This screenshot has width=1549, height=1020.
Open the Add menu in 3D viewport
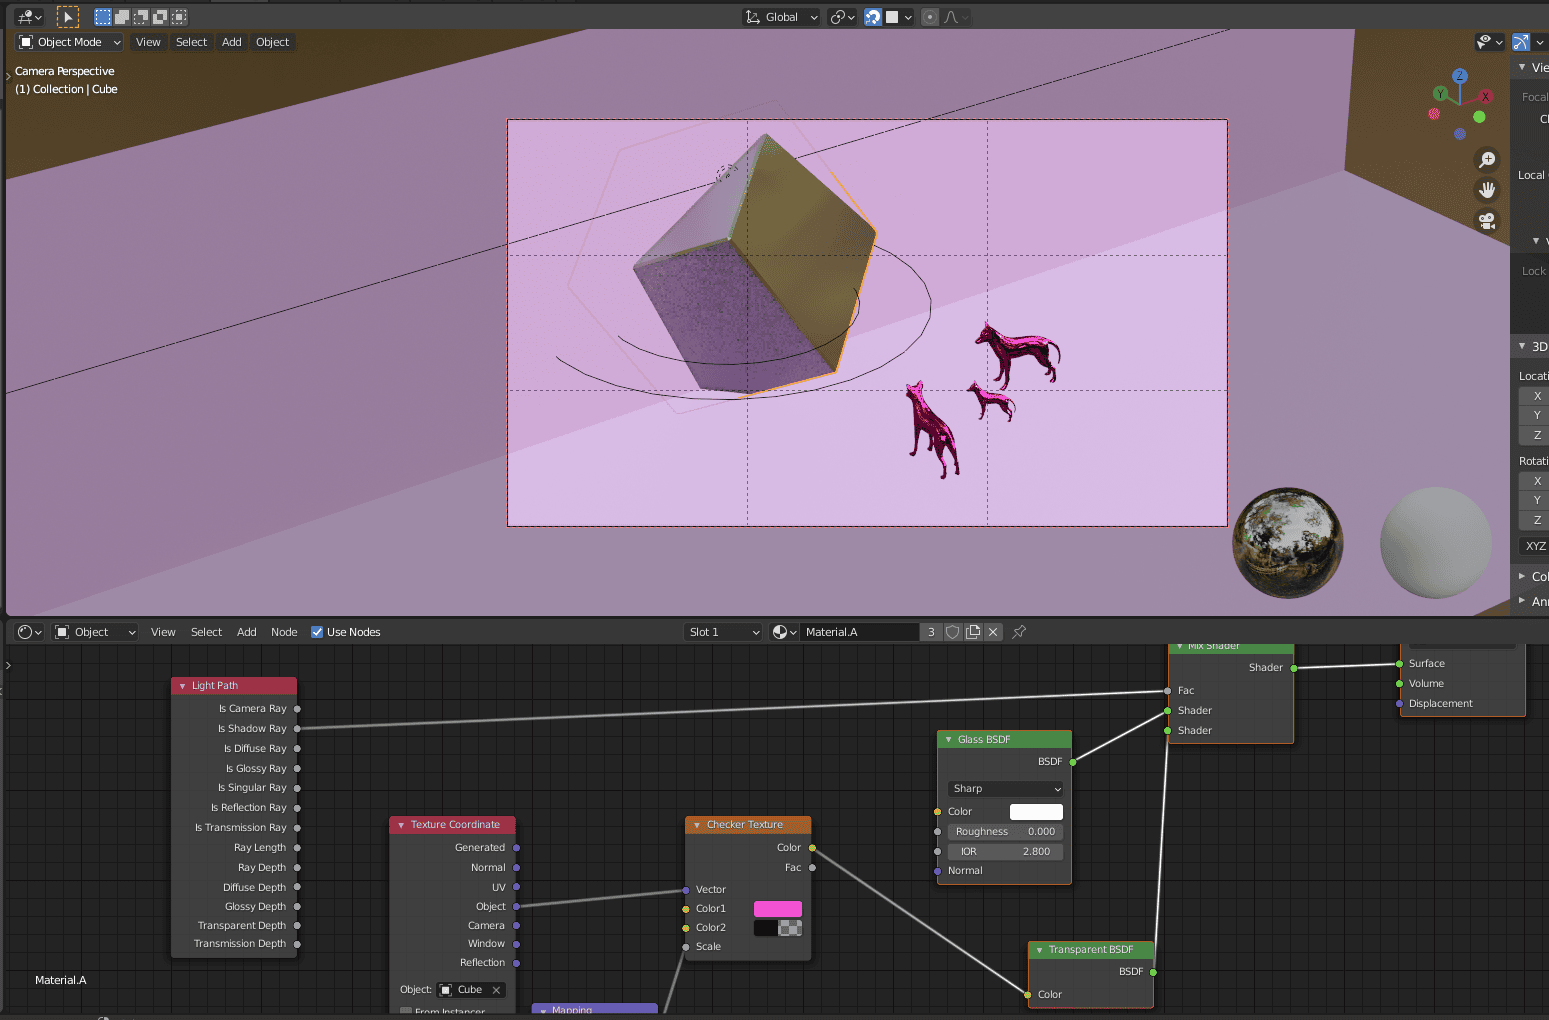click(x=231, y=42)
